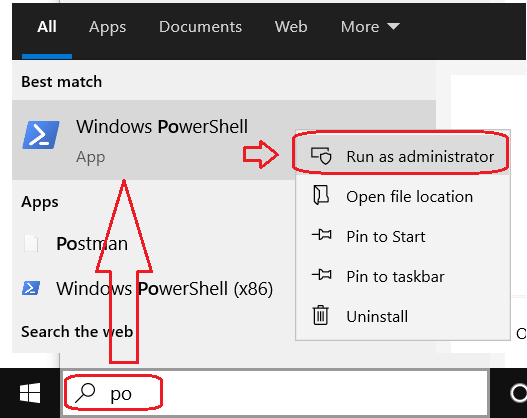This screenshot has height=418, width=527.
Task: Click the Windows PowerShell (x86) icon
Action: click(31, 288)
